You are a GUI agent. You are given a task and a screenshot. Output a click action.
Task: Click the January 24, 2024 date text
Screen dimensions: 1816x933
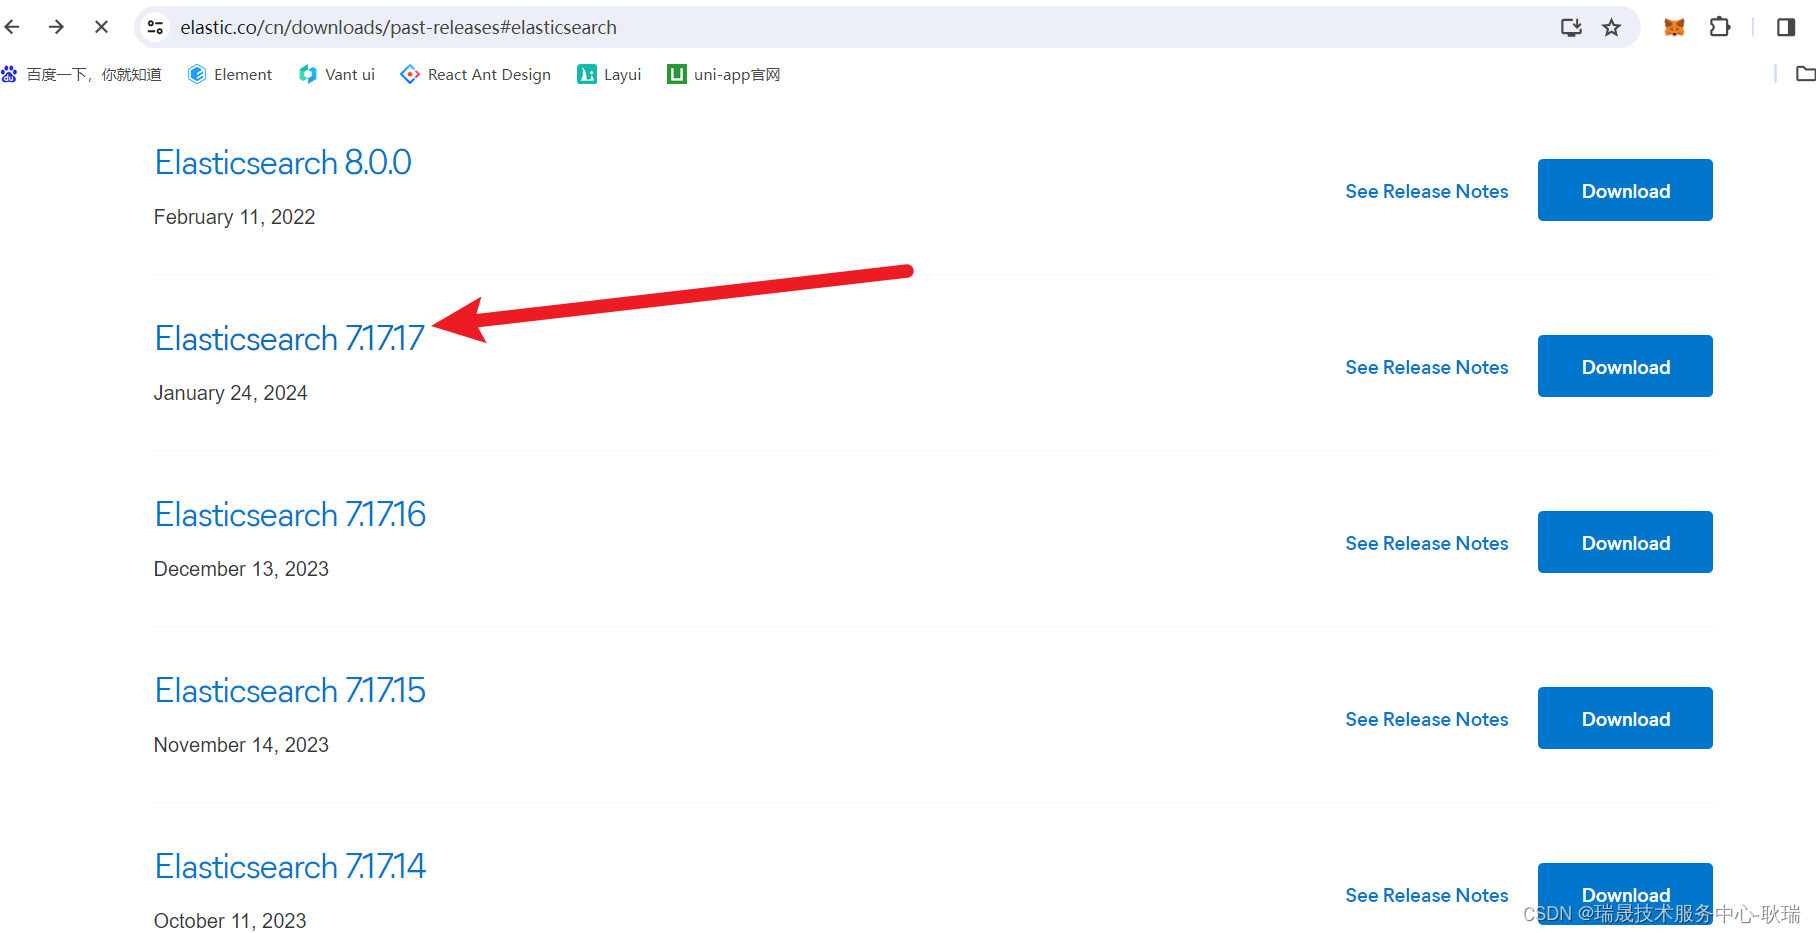pos(230,393)
